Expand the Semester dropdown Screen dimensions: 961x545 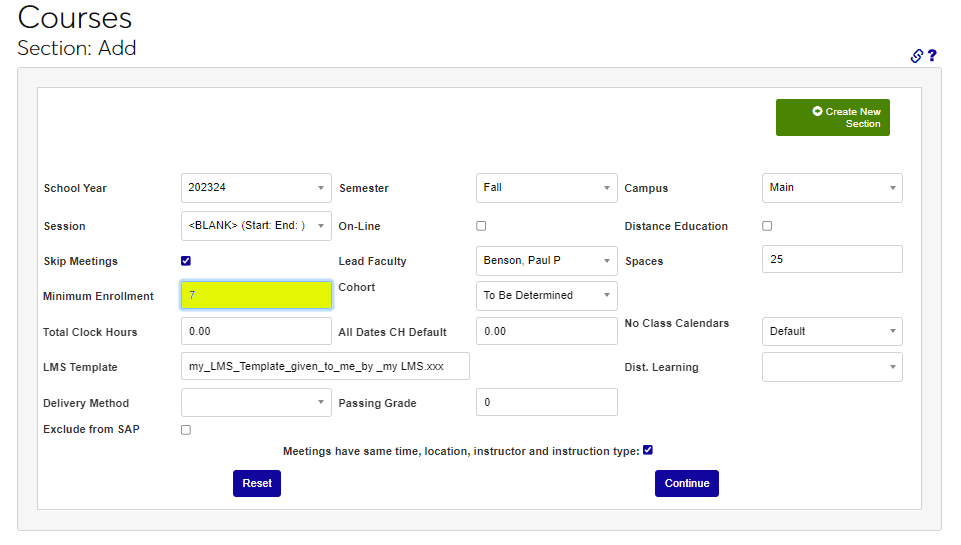pyautogui.click(x=546, y=188)
